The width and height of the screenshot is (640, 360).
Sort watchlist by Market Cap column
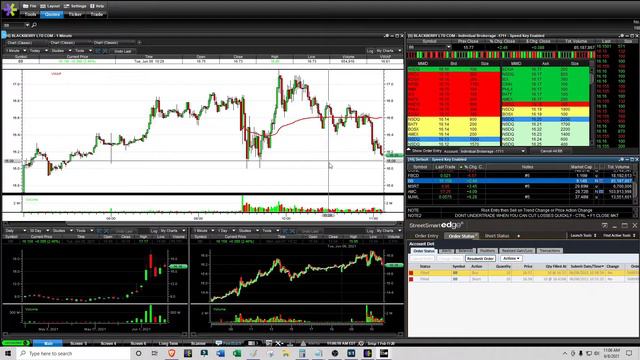click(x=581, y=167)
